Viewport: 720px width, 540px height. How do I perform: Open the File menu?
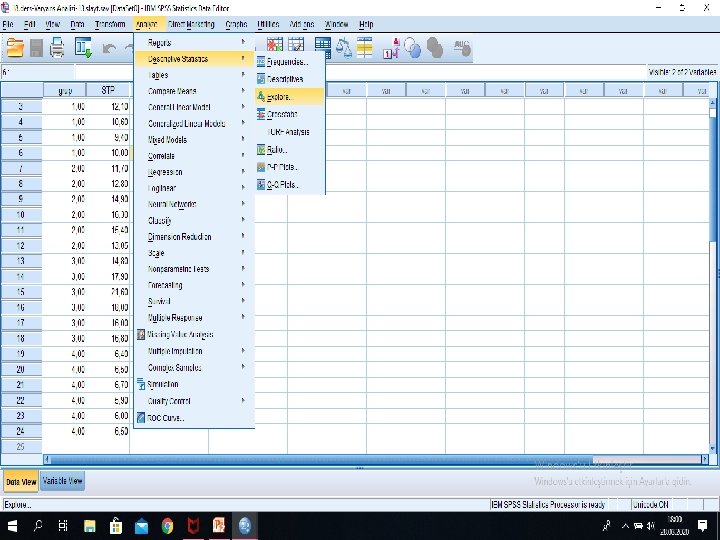coord(8,24)
